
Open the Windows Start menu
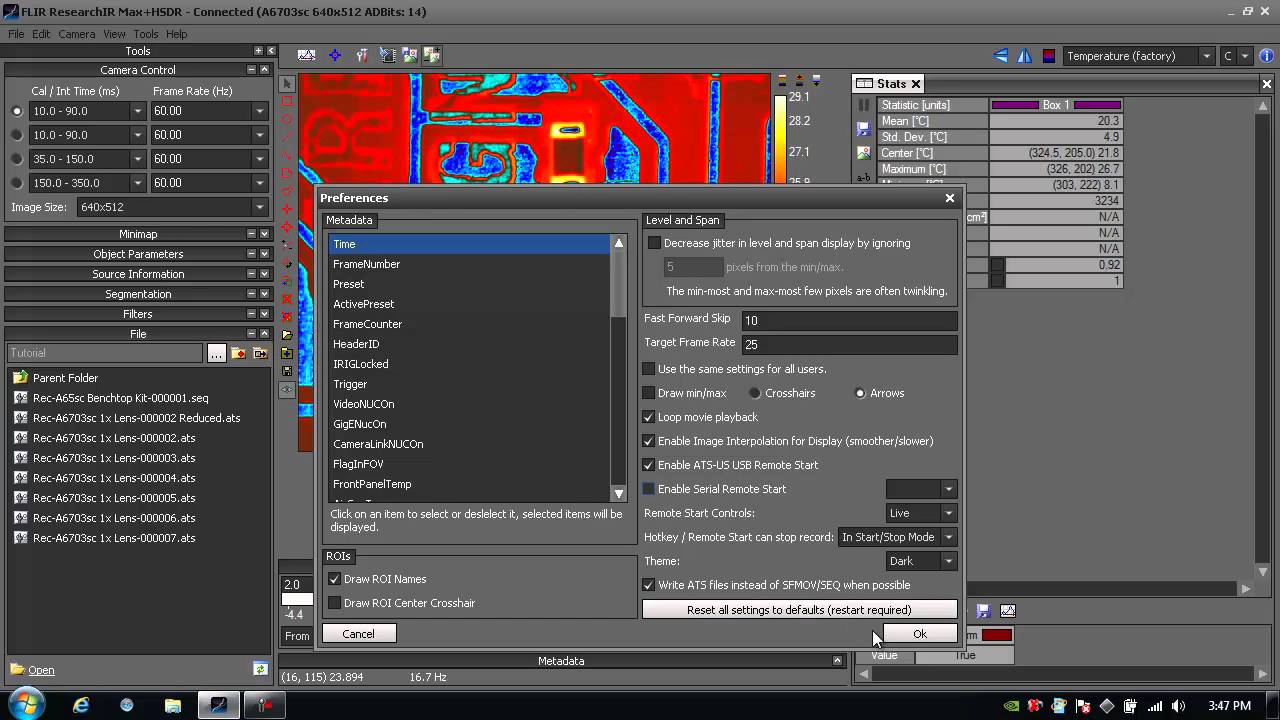26,705
